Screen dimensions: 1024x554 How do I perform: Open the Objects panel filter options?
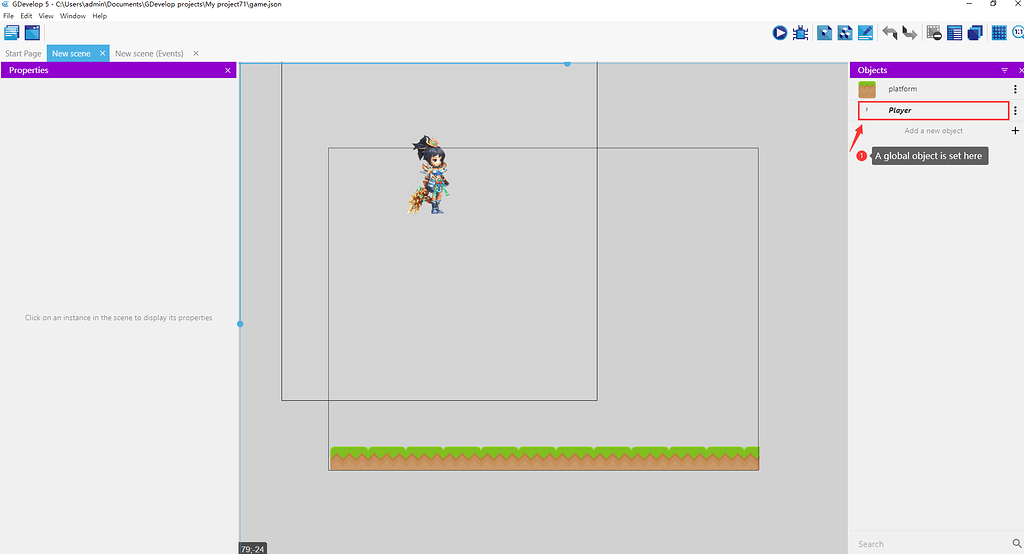[x=1004, y=71]
